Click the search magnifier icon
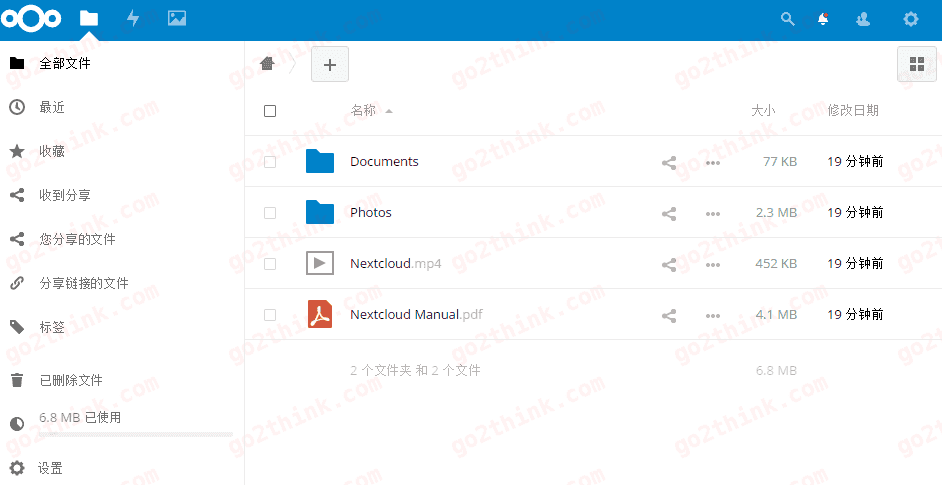The image size is (942, 485). click(x=787, y=19)
